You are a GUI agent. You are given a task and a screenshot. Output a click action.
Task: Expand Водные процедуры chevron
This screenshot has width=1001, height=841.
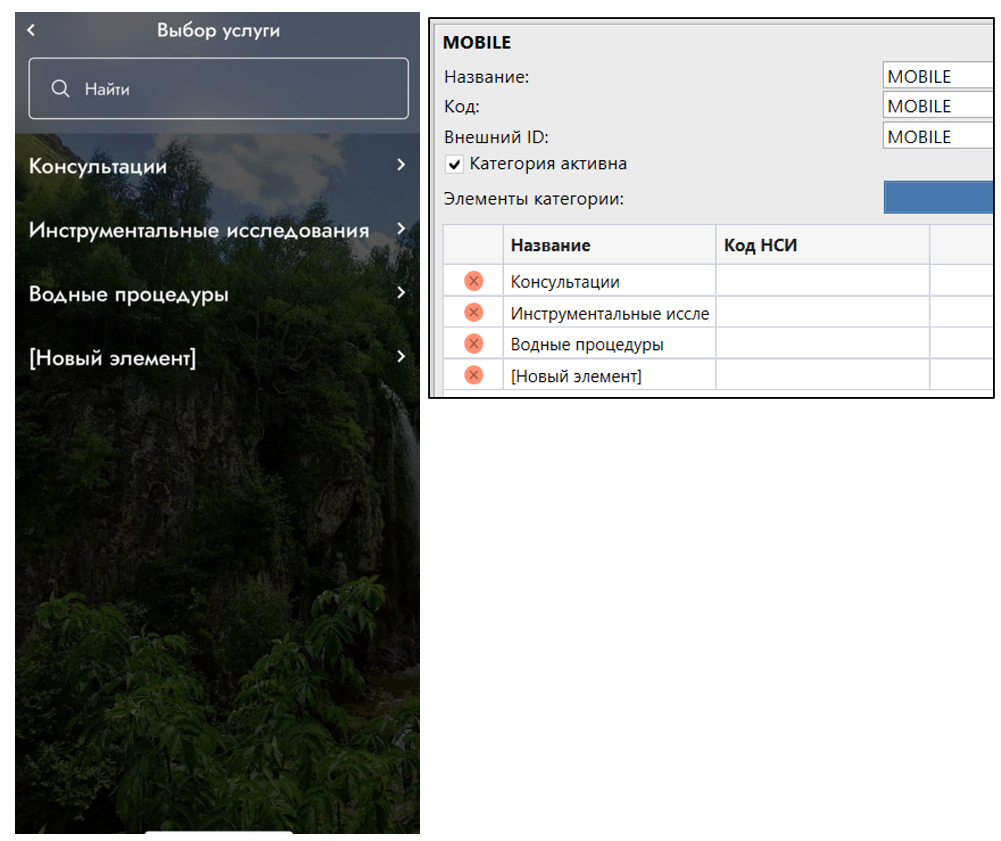(x=400, y=293)
